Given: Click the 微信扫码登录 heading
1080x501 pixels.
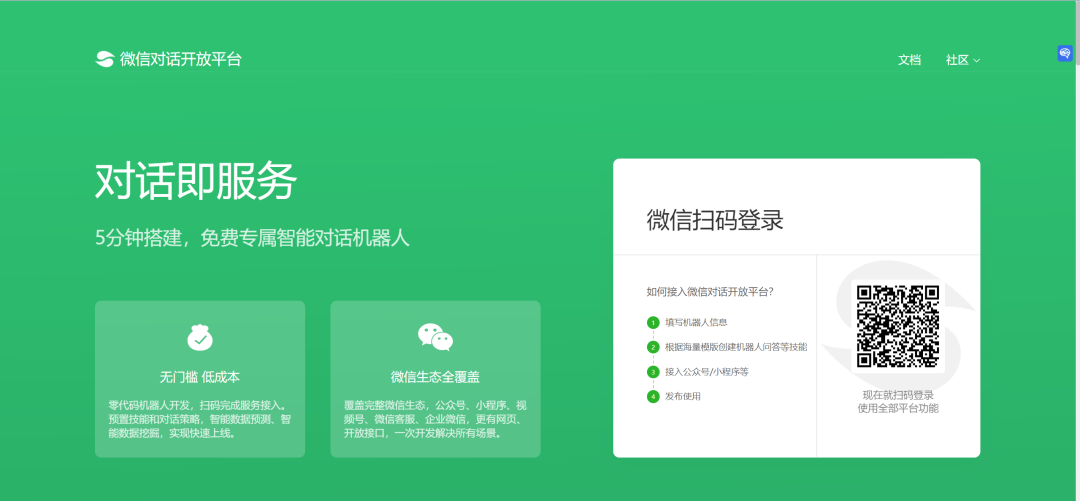Looking at the screenshot, I should [x=715, y=220].
